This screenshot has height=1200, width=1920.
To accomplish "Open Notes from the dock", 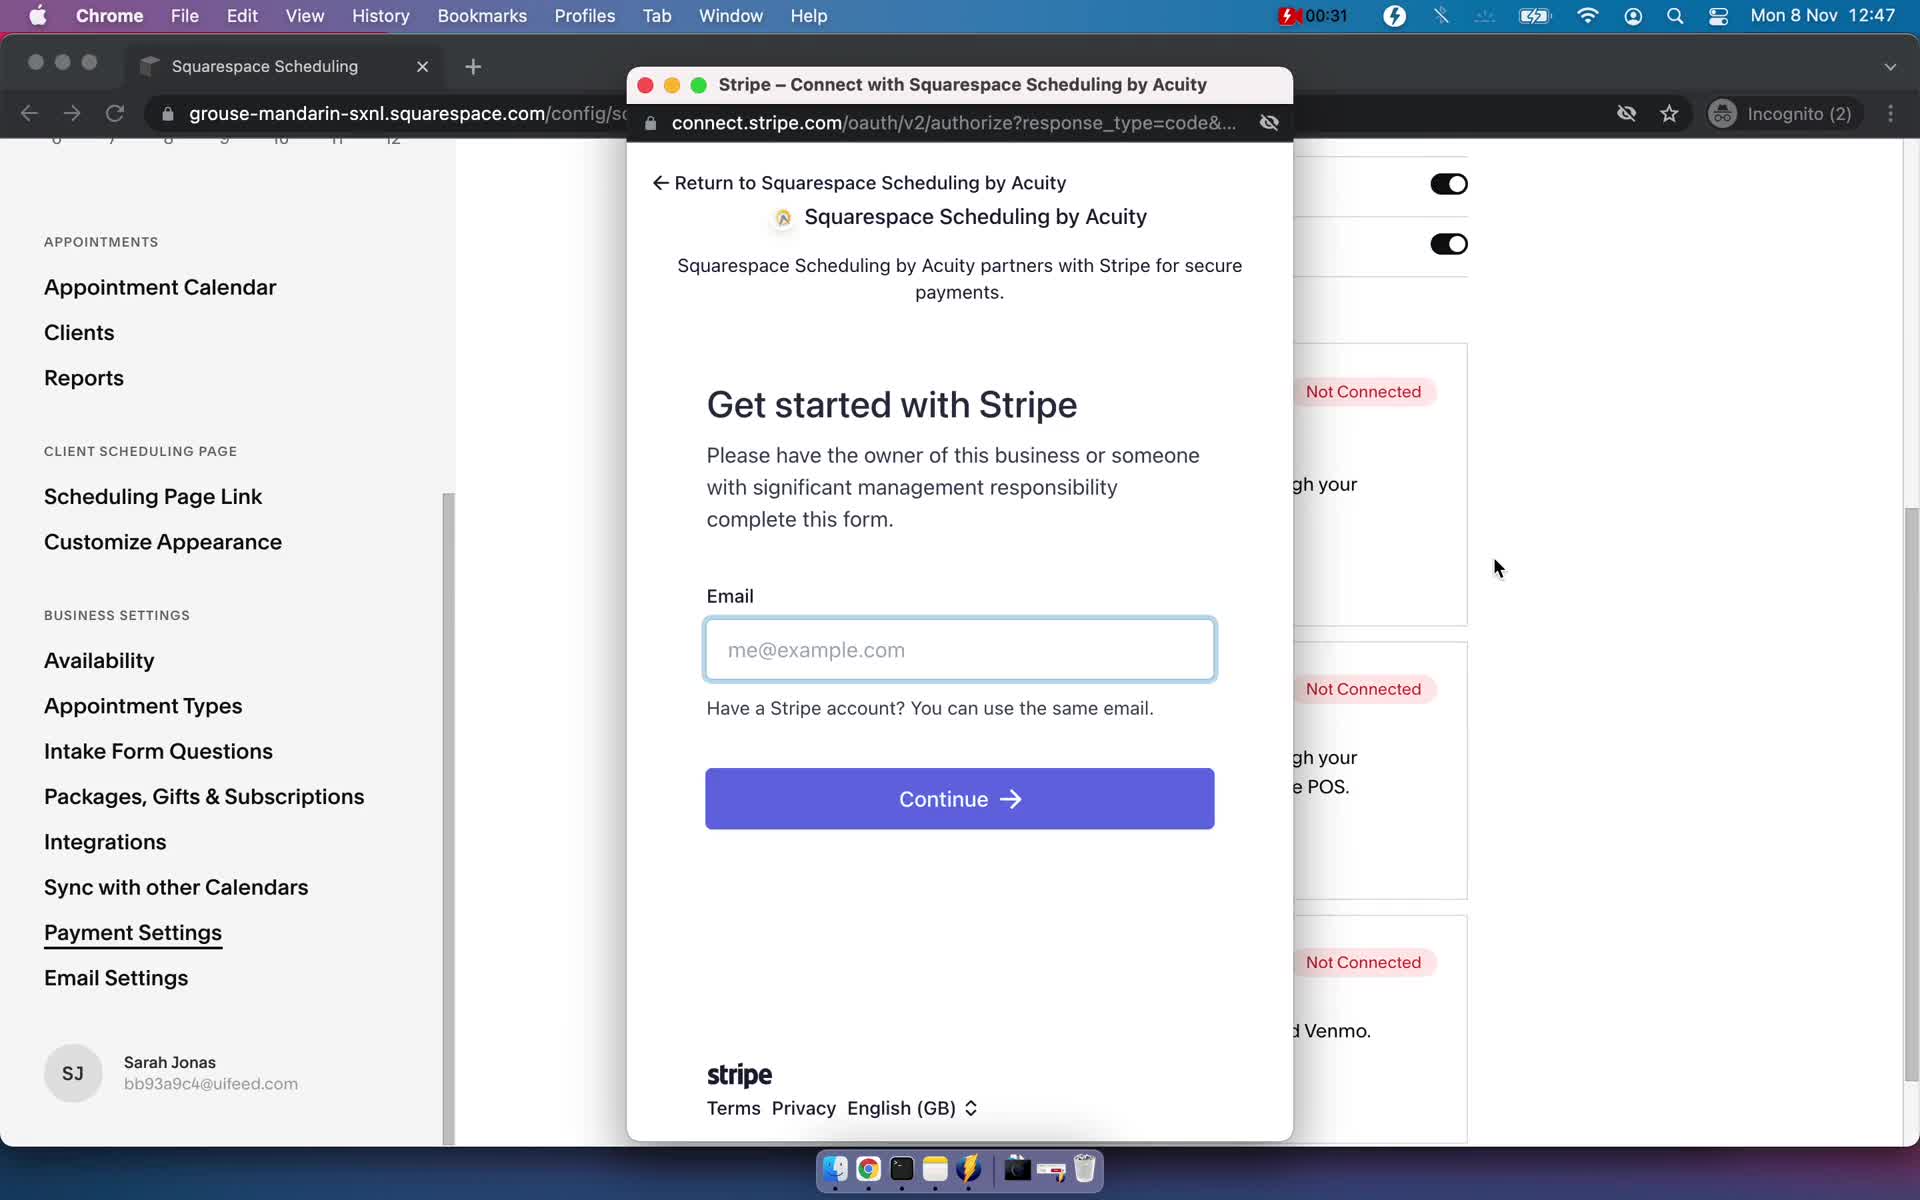I will point(935,1169).
